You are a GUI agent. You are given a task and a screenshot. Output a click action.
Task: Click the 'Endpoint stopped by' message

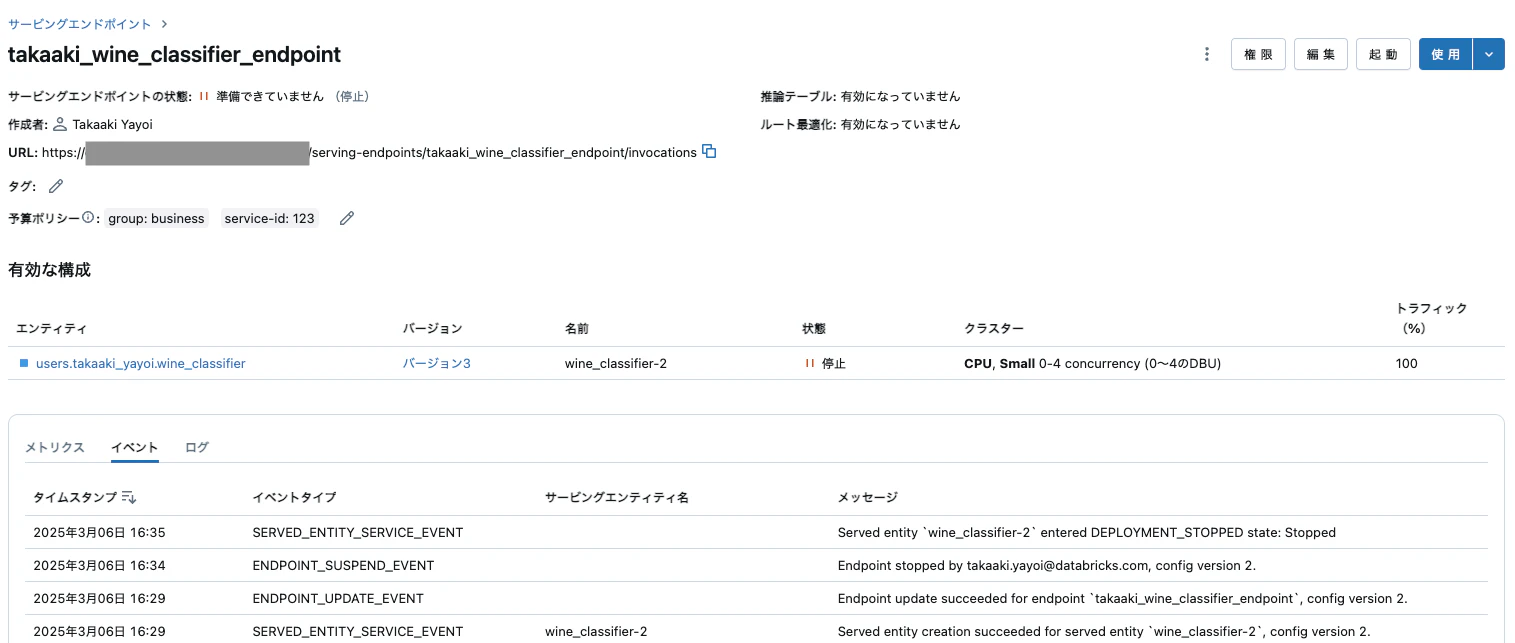coord(1047,565)
